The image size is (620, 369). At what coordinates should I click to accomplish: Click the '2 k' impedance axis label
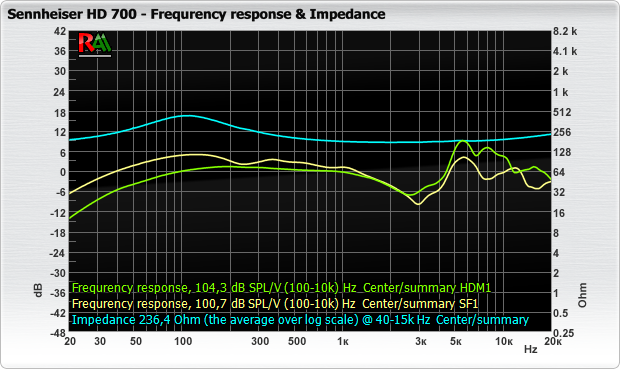coord(561,72)
